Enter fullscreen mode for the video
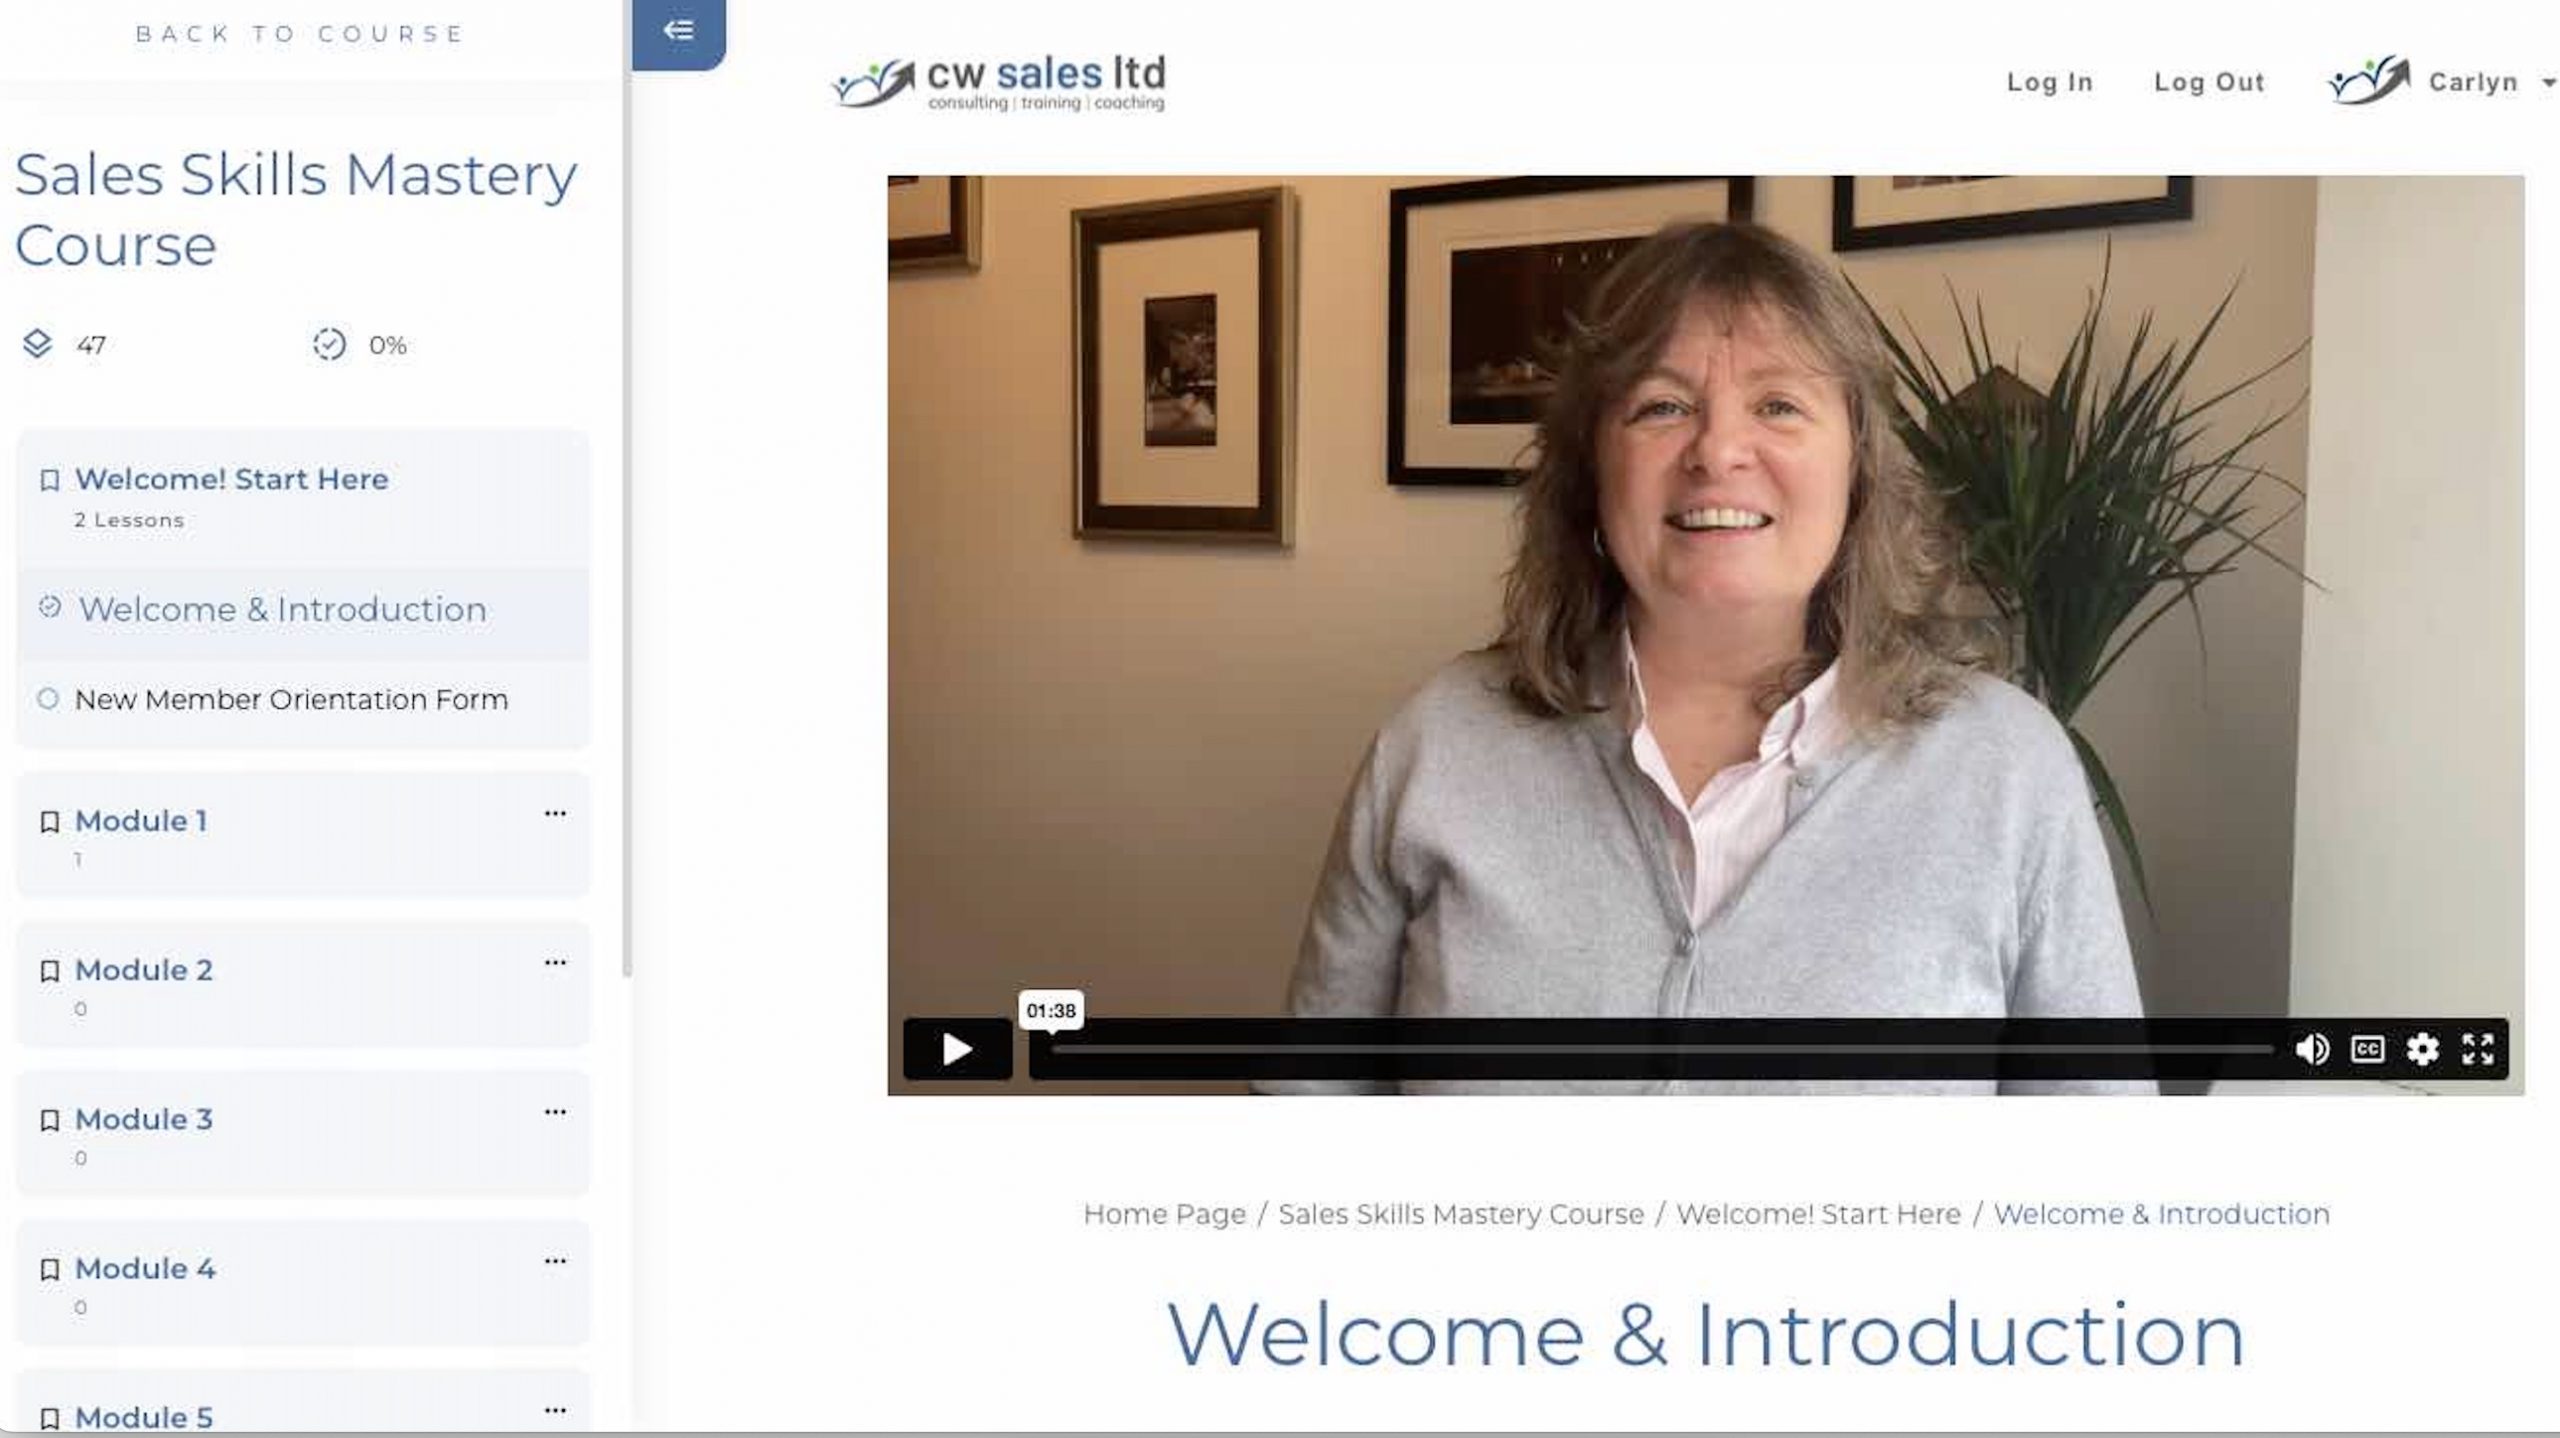The width and height of the screenshot is (2560, 1438). click(2477, 1049)
